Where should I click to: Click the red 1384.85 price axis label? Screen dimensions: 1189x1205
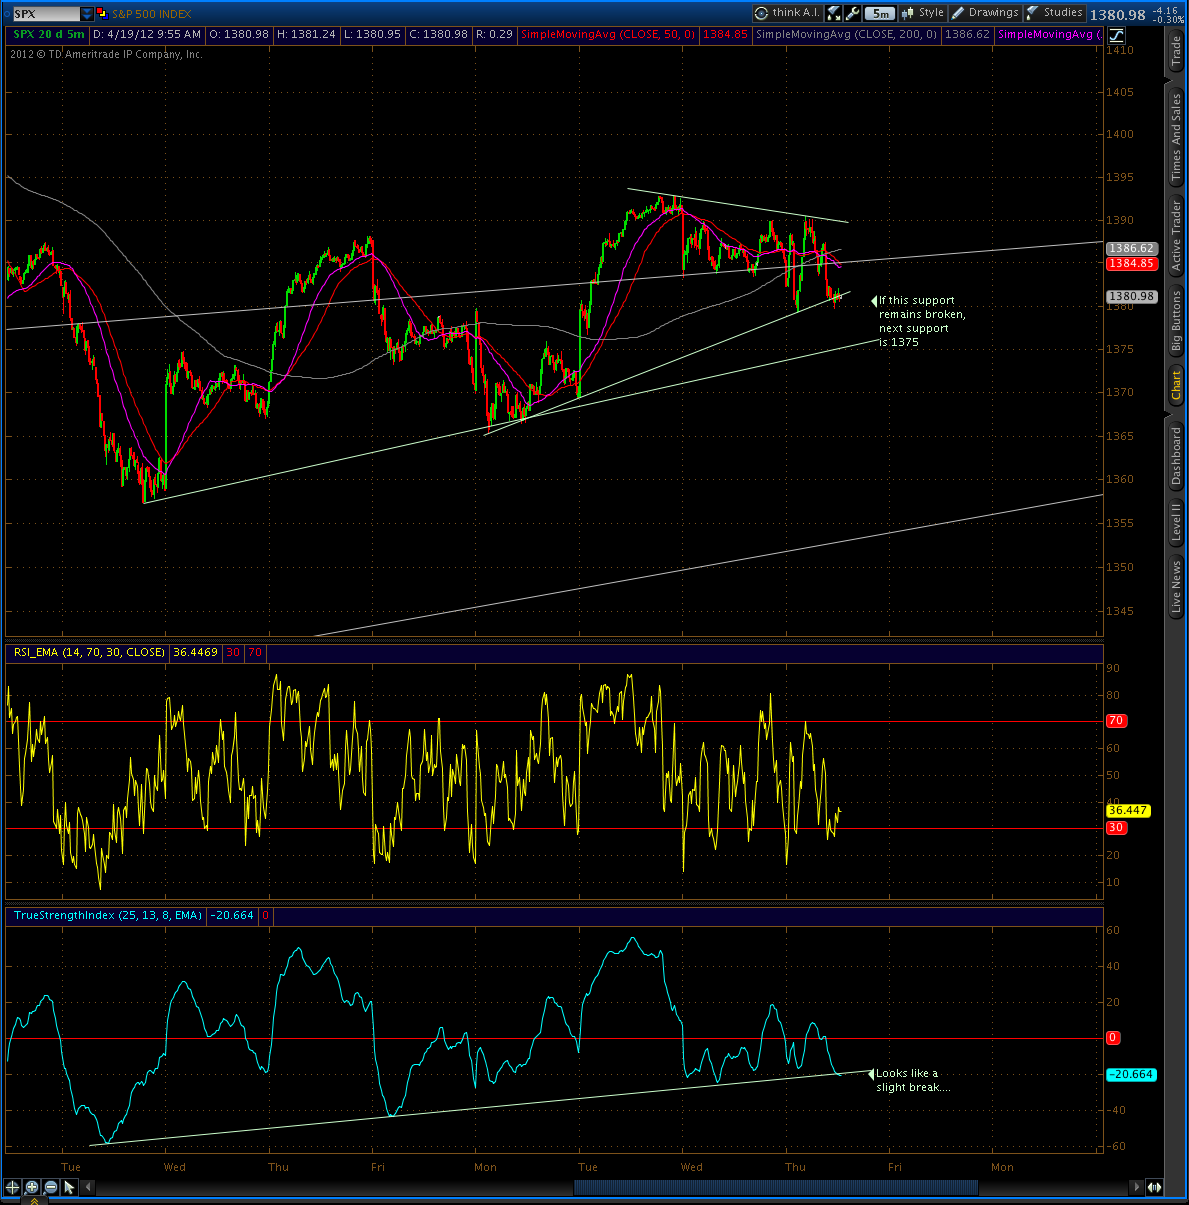(1132, 264)
